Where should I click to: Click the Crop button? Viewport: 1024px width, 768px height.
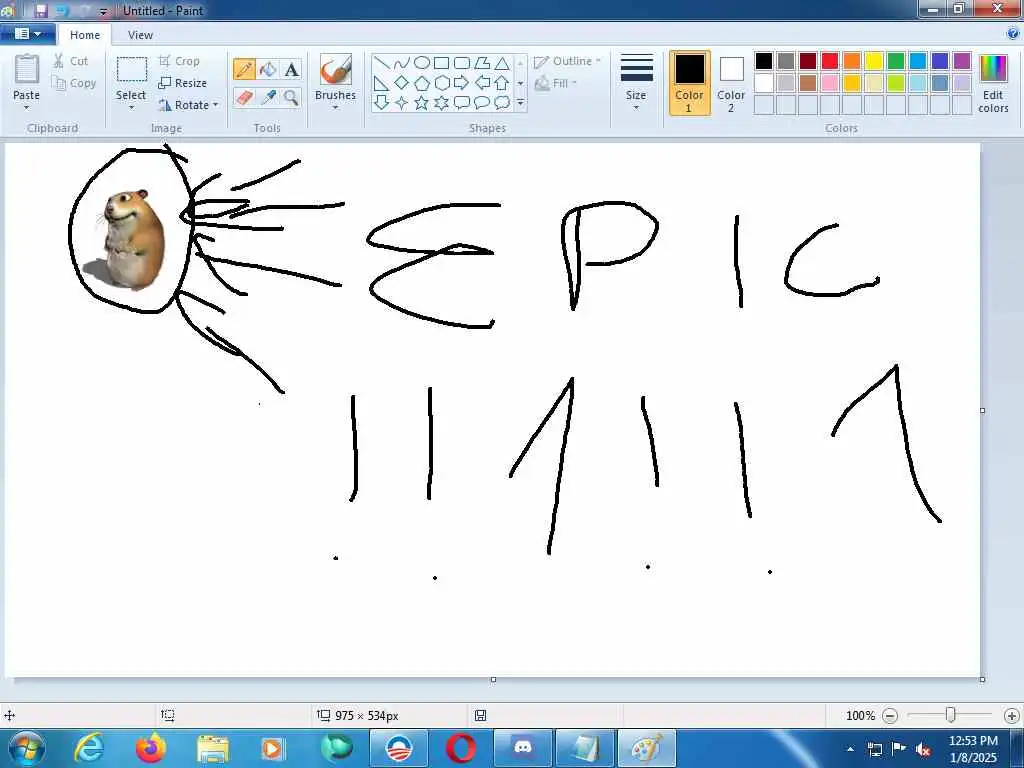tap(179, 61)
